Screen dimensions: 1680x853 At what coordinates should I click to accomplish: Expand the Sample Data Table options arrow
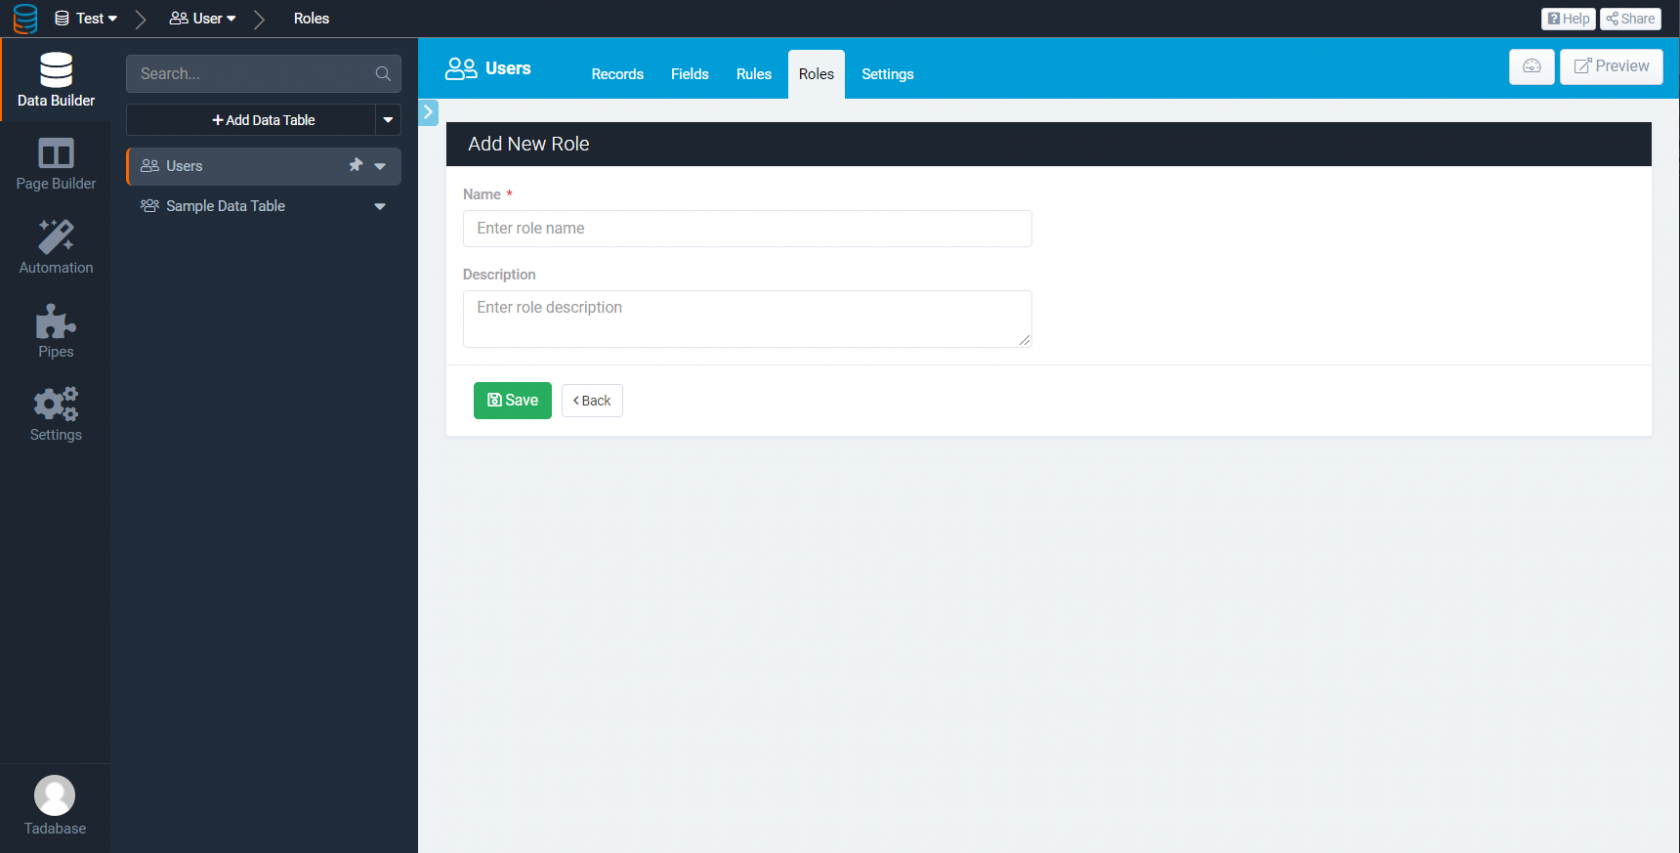click(380, 206)
